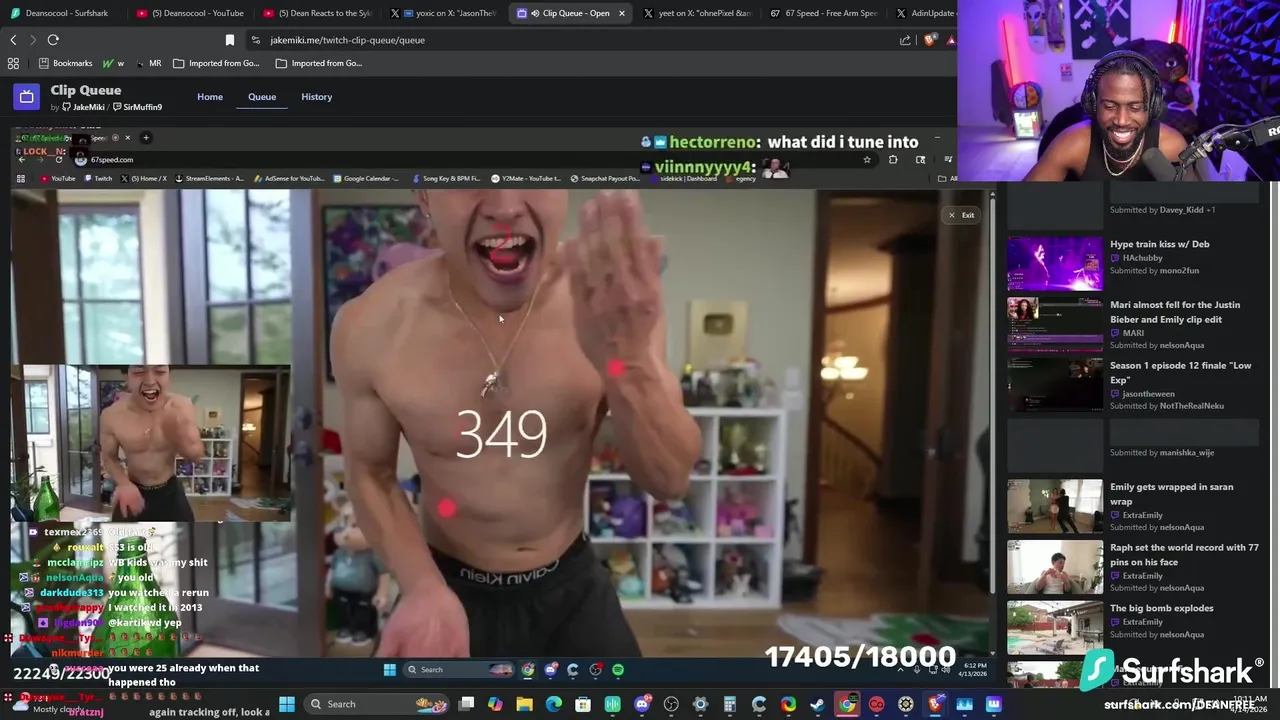
Task: Open the Bookmarks folder on the bookmarks bar
Action: pos(65,63)
